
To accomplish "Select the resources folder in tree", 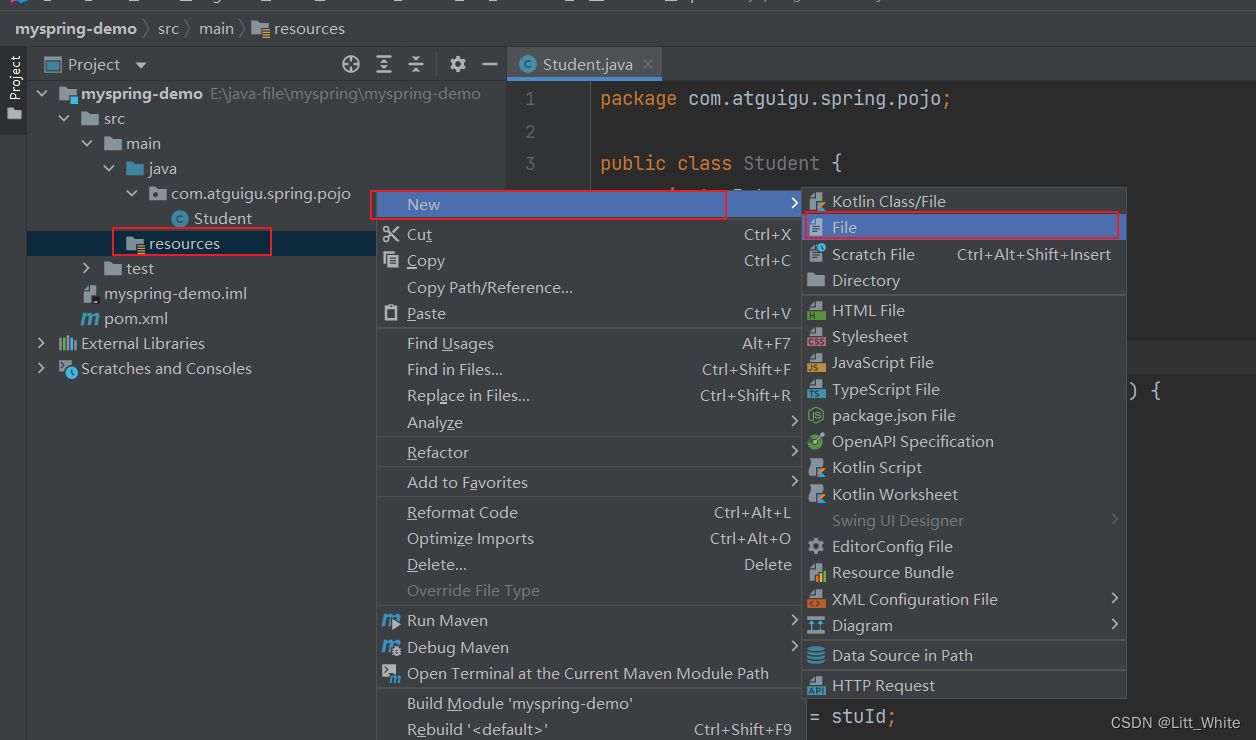I will pyautogui.click(x=184, y=244).
